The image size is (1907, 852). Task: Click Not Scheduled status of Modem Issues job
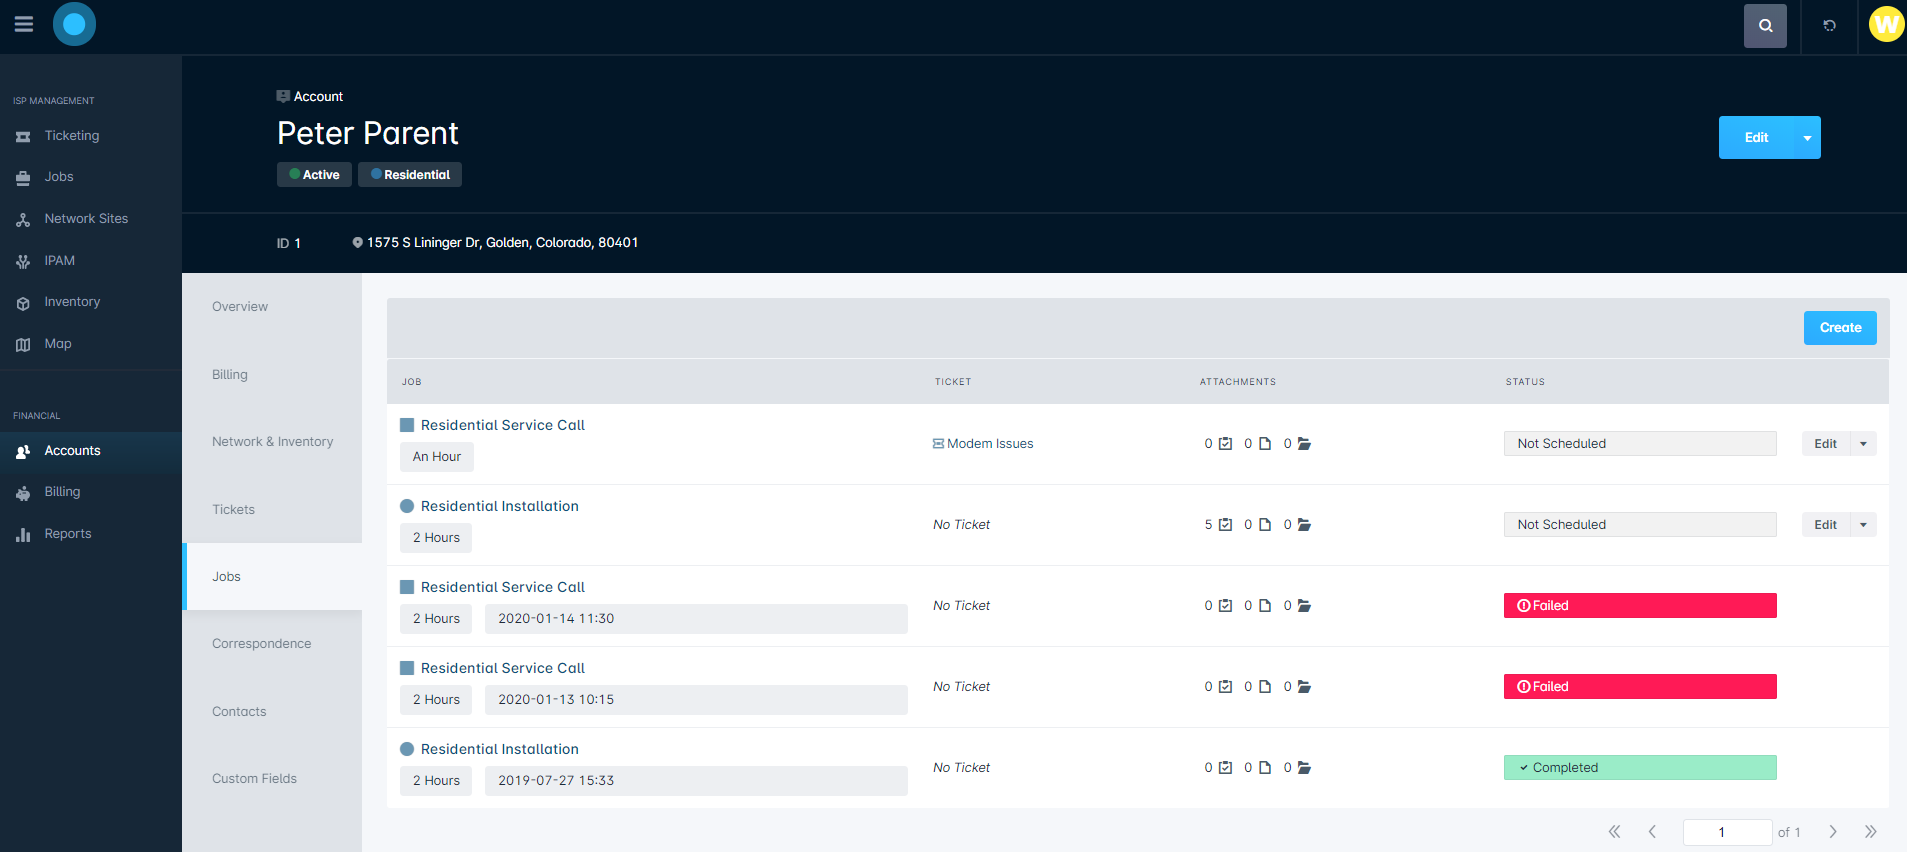point(1640,444)
